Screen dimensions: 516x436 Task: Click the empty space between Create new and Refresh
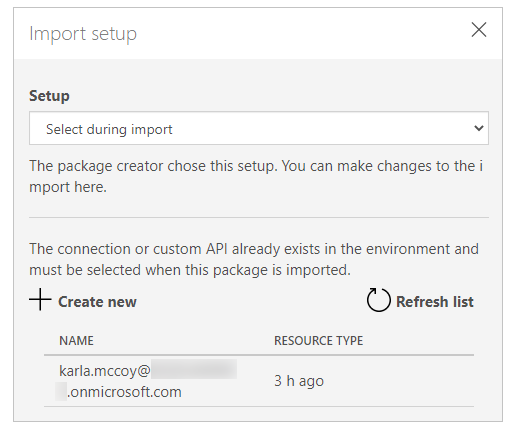(251, 300)
